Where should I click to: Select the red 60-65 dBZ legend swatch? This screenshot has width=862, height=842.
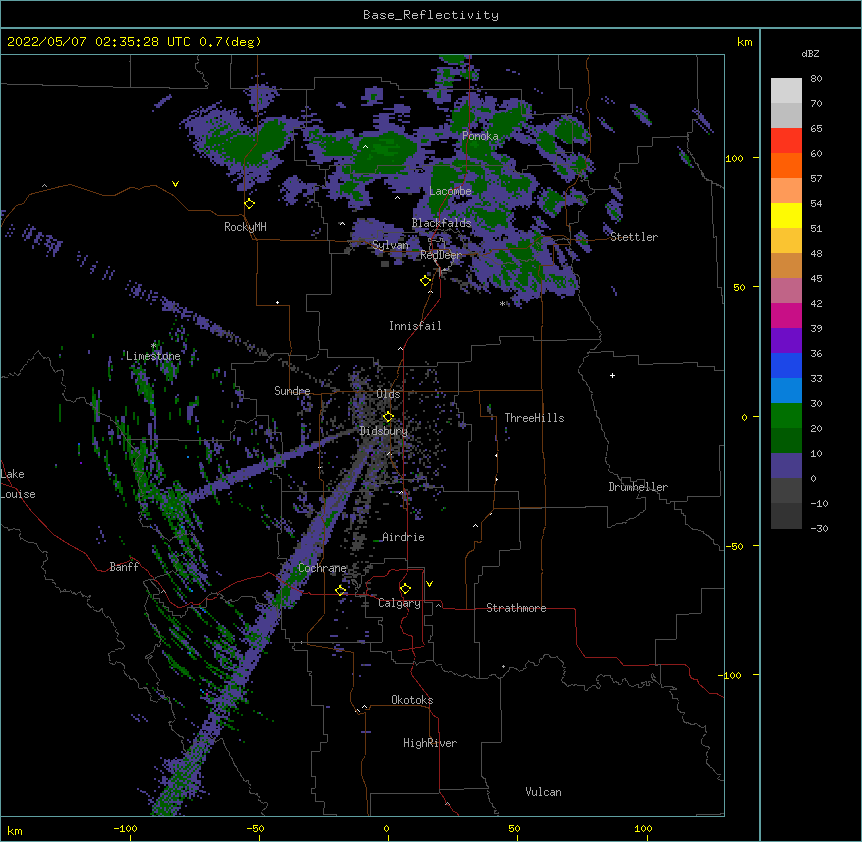pyautogui.click(x=786, y=141)
